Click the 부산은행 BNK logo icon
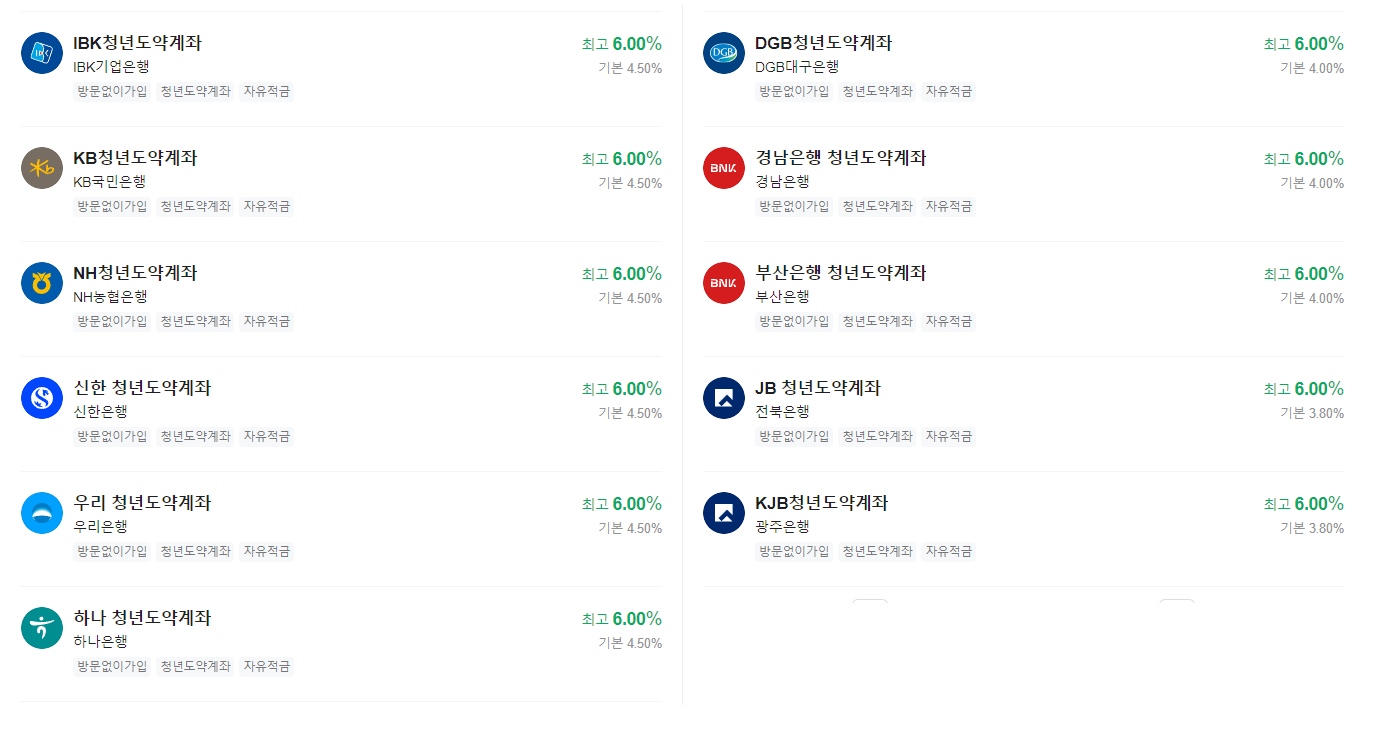 click(x=723, y=283)
